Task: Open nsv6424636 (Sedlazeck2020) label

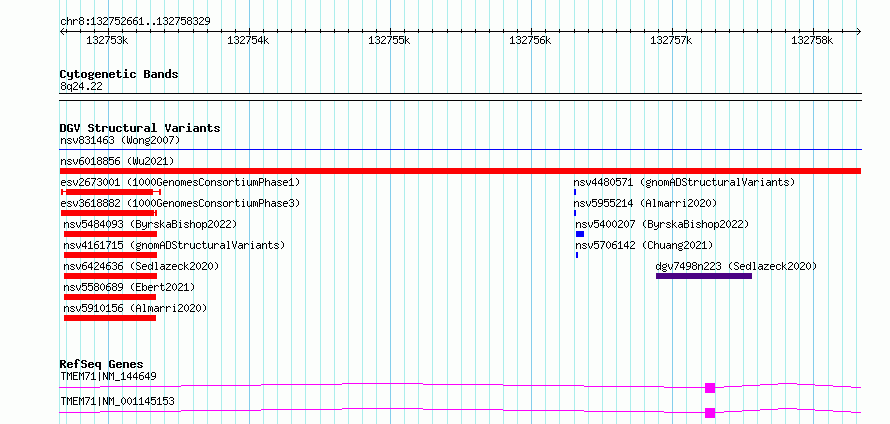Action: point(141,266)
